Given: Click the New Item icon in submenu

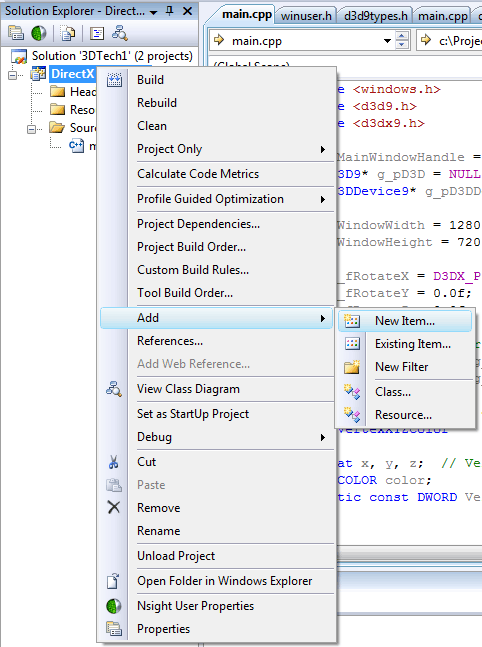Looking at the screenshot, I should click(x=352, y=321).
